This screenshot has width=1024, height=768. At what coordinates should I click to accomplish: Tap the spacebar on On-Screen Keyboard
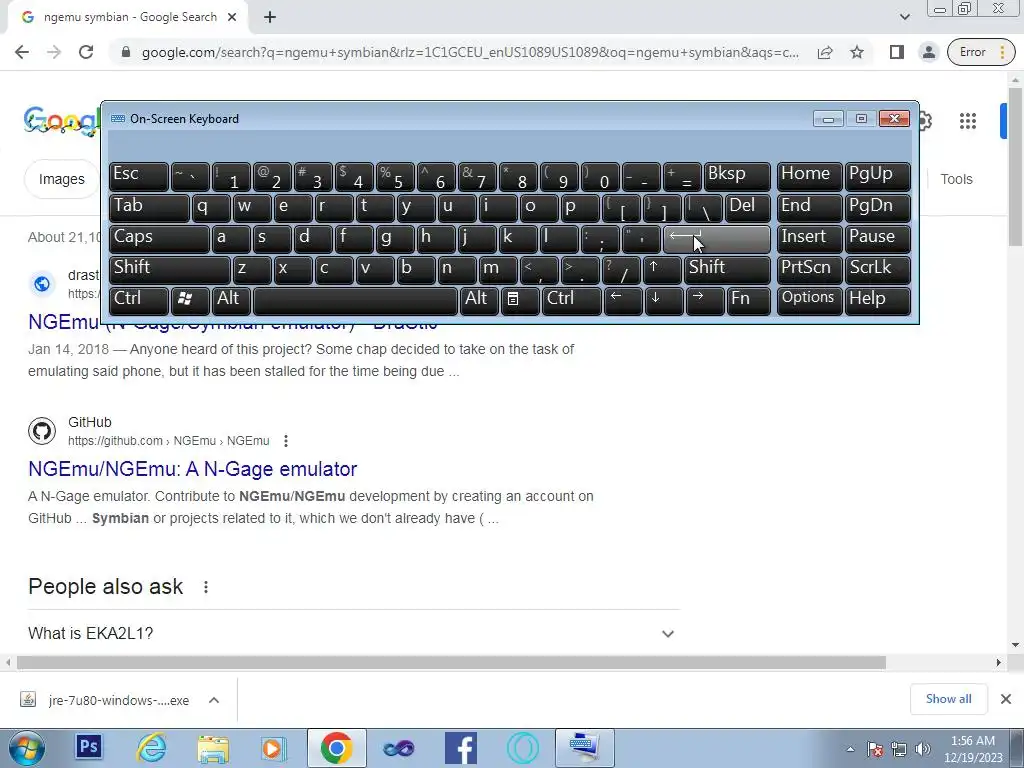[355, 301]
